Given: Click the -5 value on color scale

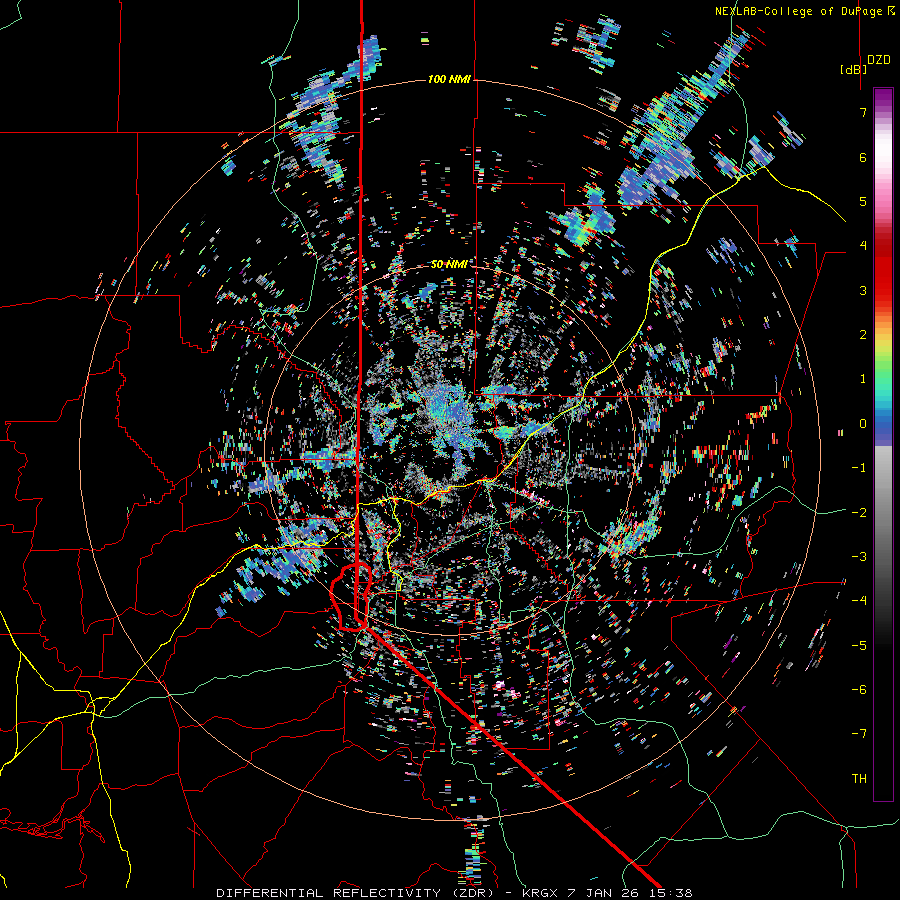Looking at the screenshot, I should pyautogui.click(x=859, y=645).
